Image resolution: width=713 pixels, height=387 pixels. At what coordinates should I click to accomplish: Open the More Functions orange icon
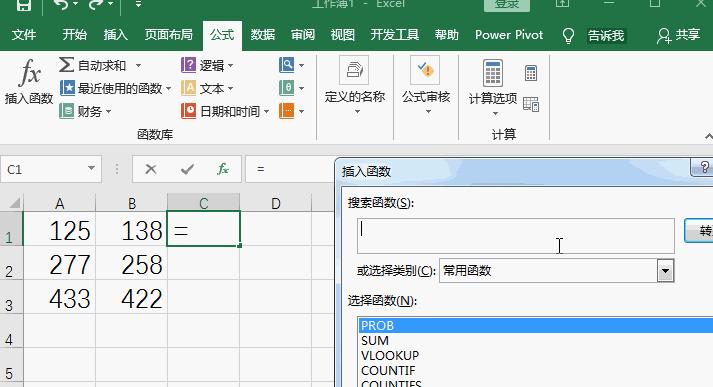pyautogui.click(x=286, y=111)
